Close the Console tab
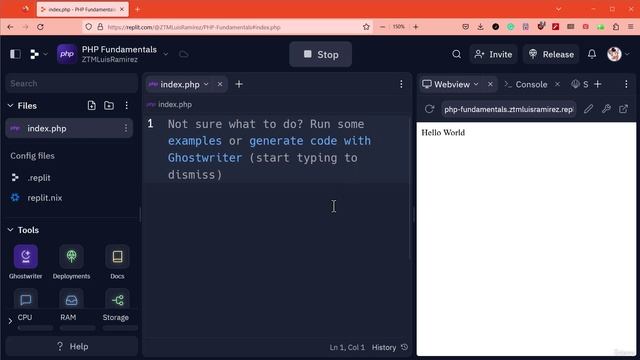 pos(557,84)
